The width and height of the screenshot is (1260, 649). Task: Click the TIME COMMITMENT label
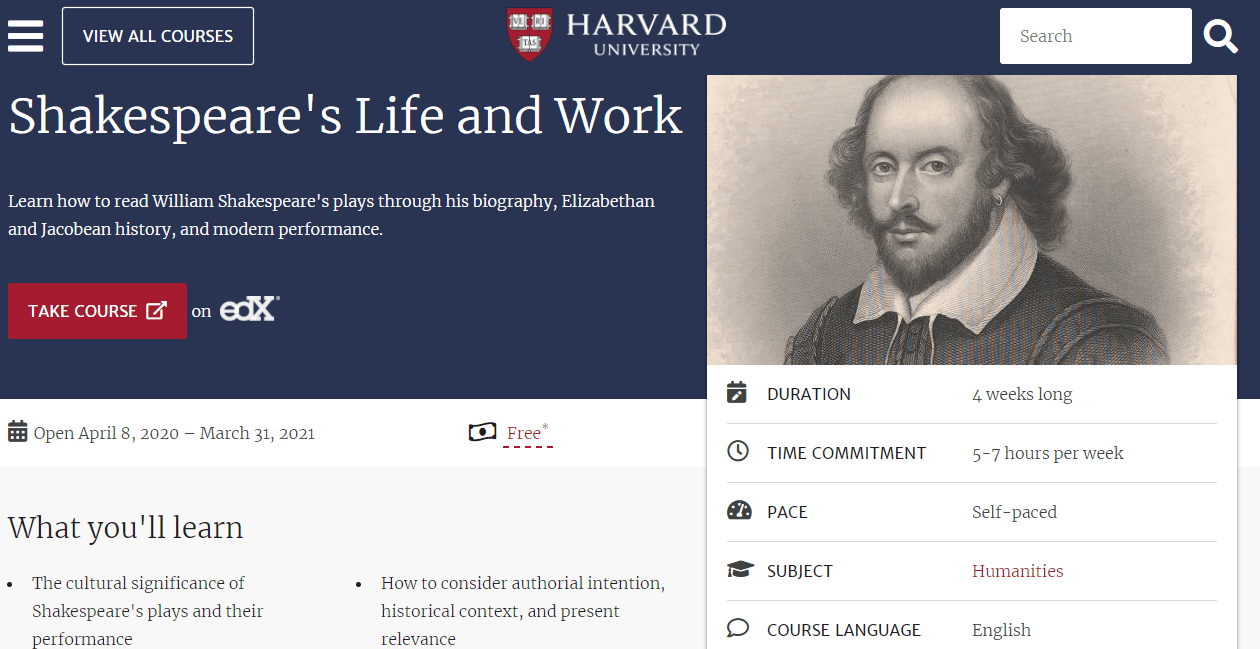(x=847, y=453)
